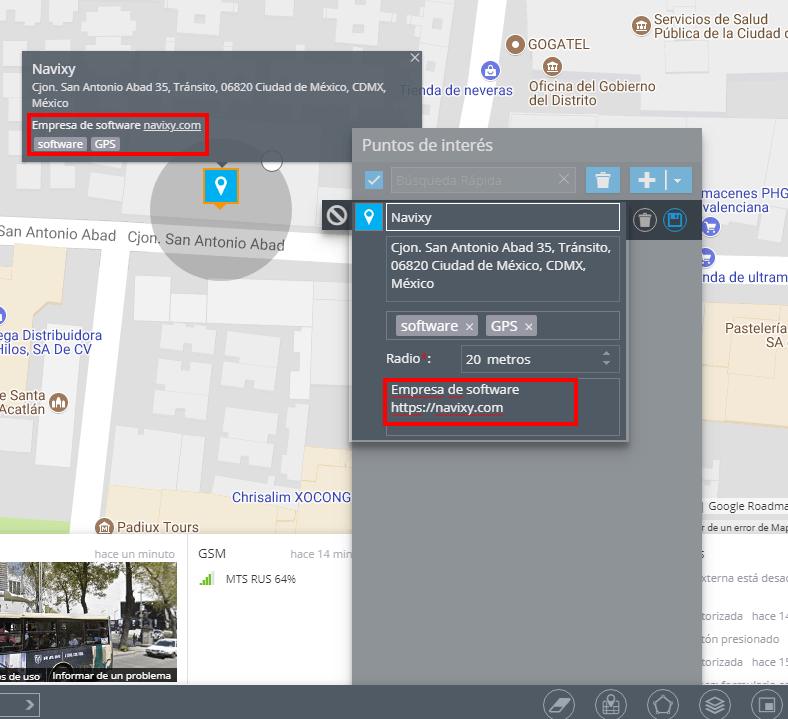788x719 pixels.
Task: Click Informar de un problema link
Action: 112,676
